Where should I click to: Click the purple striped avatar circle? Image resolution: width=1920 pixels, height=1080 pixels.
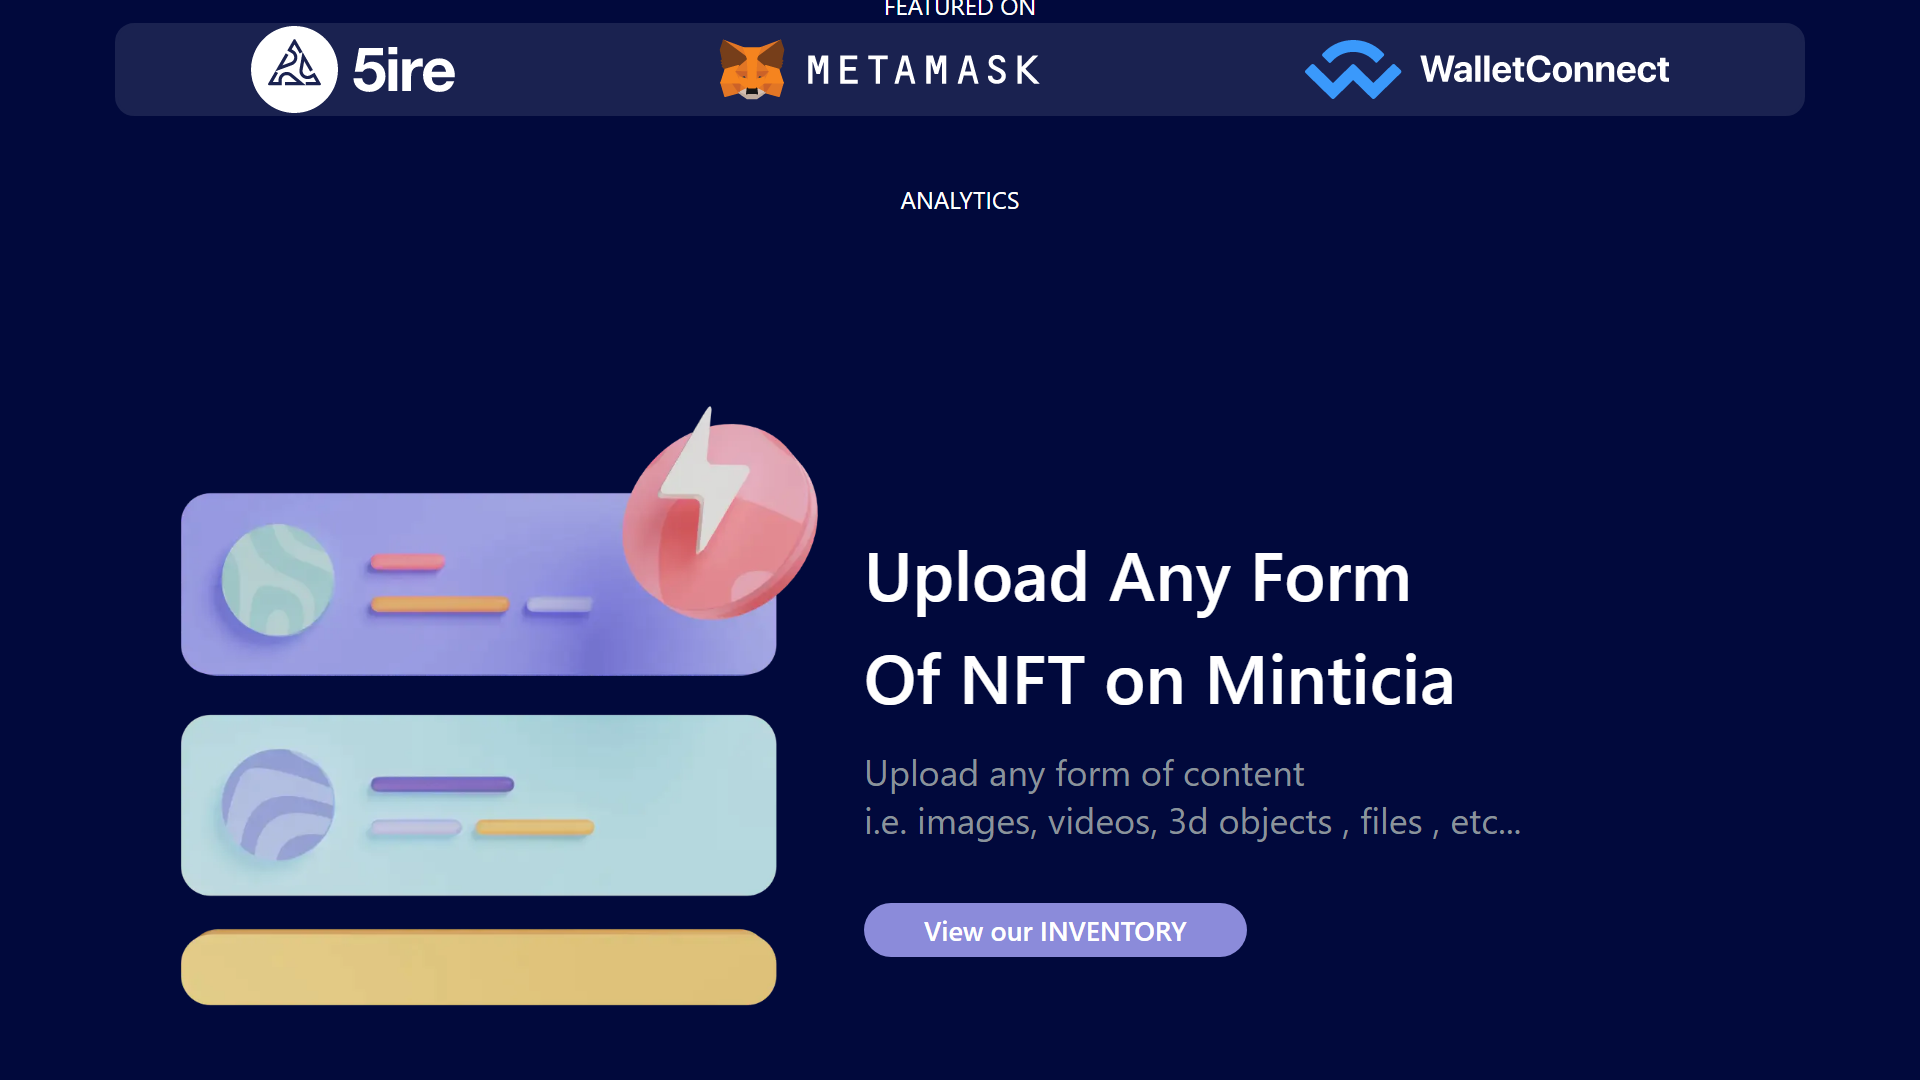(x=278, y=805)
